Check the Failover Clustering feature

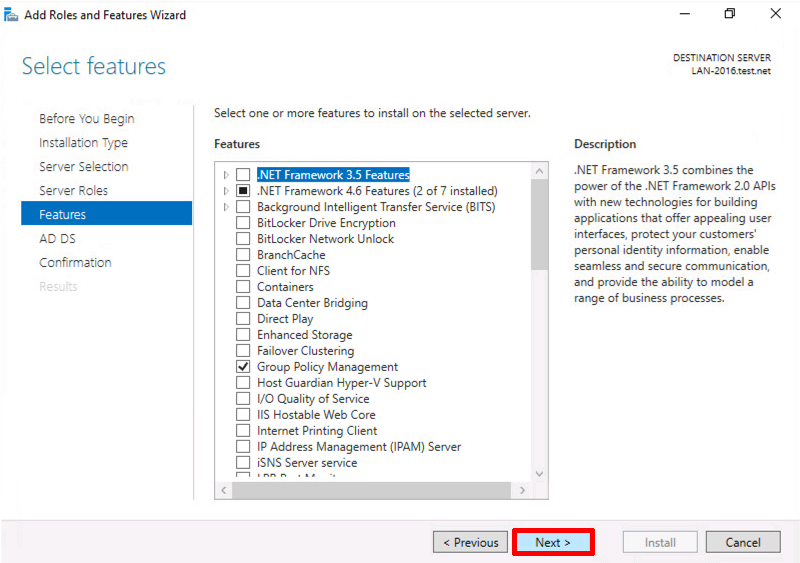243,351
